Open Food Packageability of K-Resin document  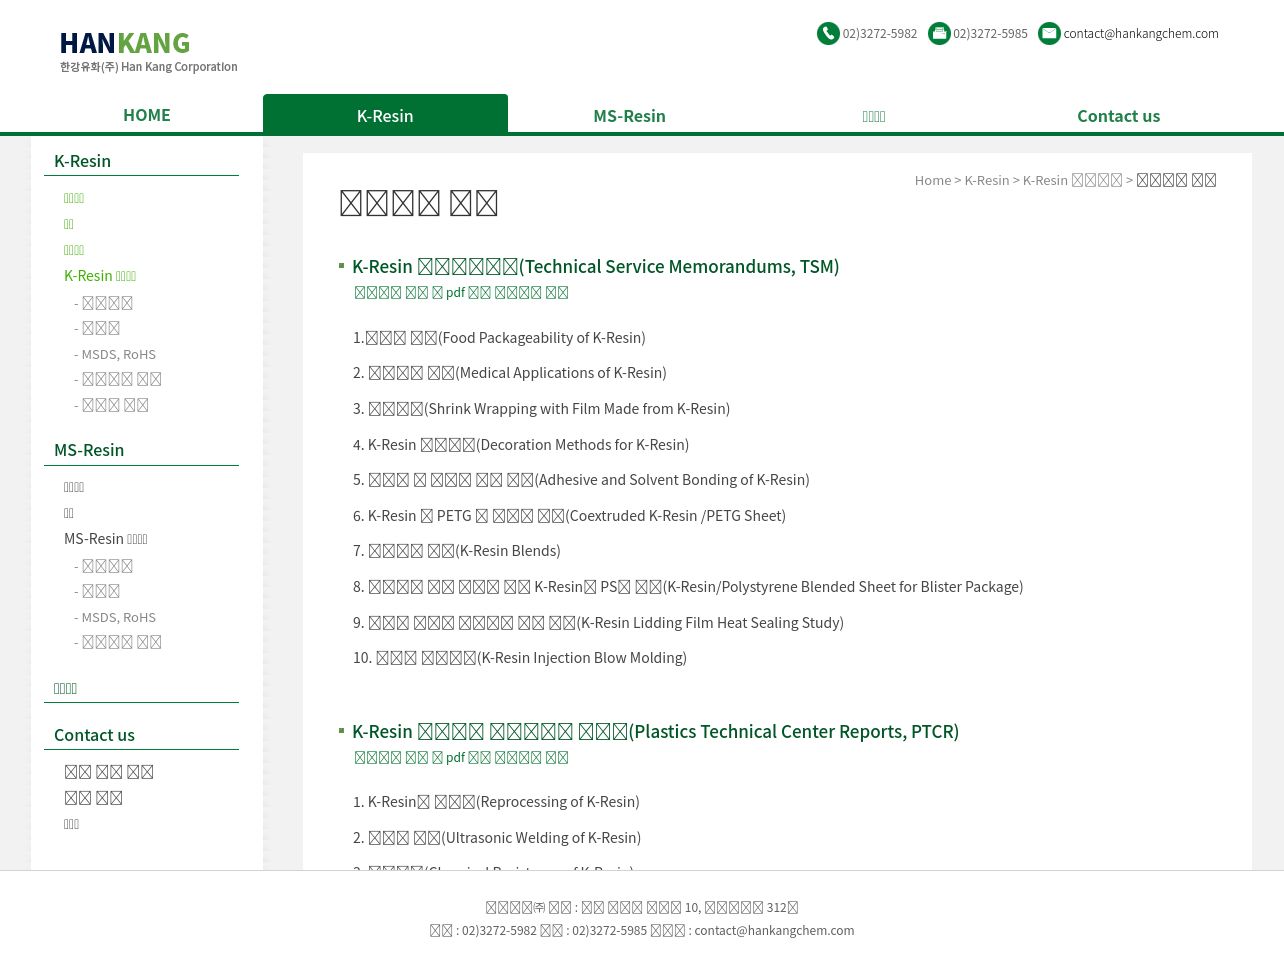tap(499, 338)
